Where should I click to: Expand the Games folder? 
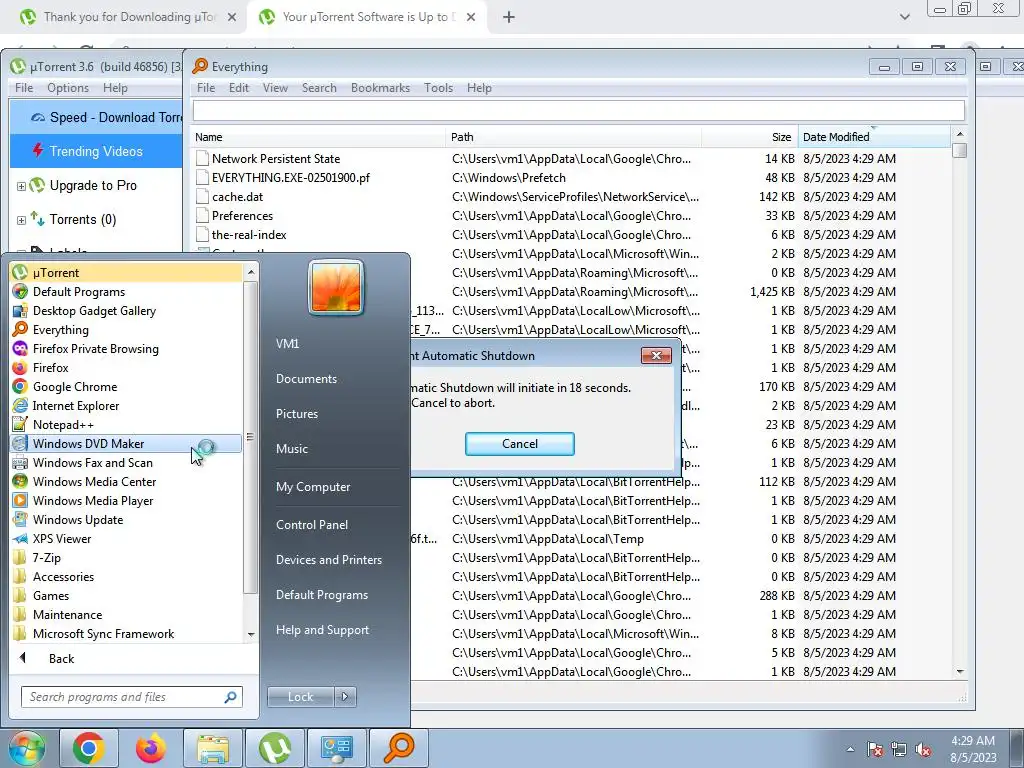(126, 595)
